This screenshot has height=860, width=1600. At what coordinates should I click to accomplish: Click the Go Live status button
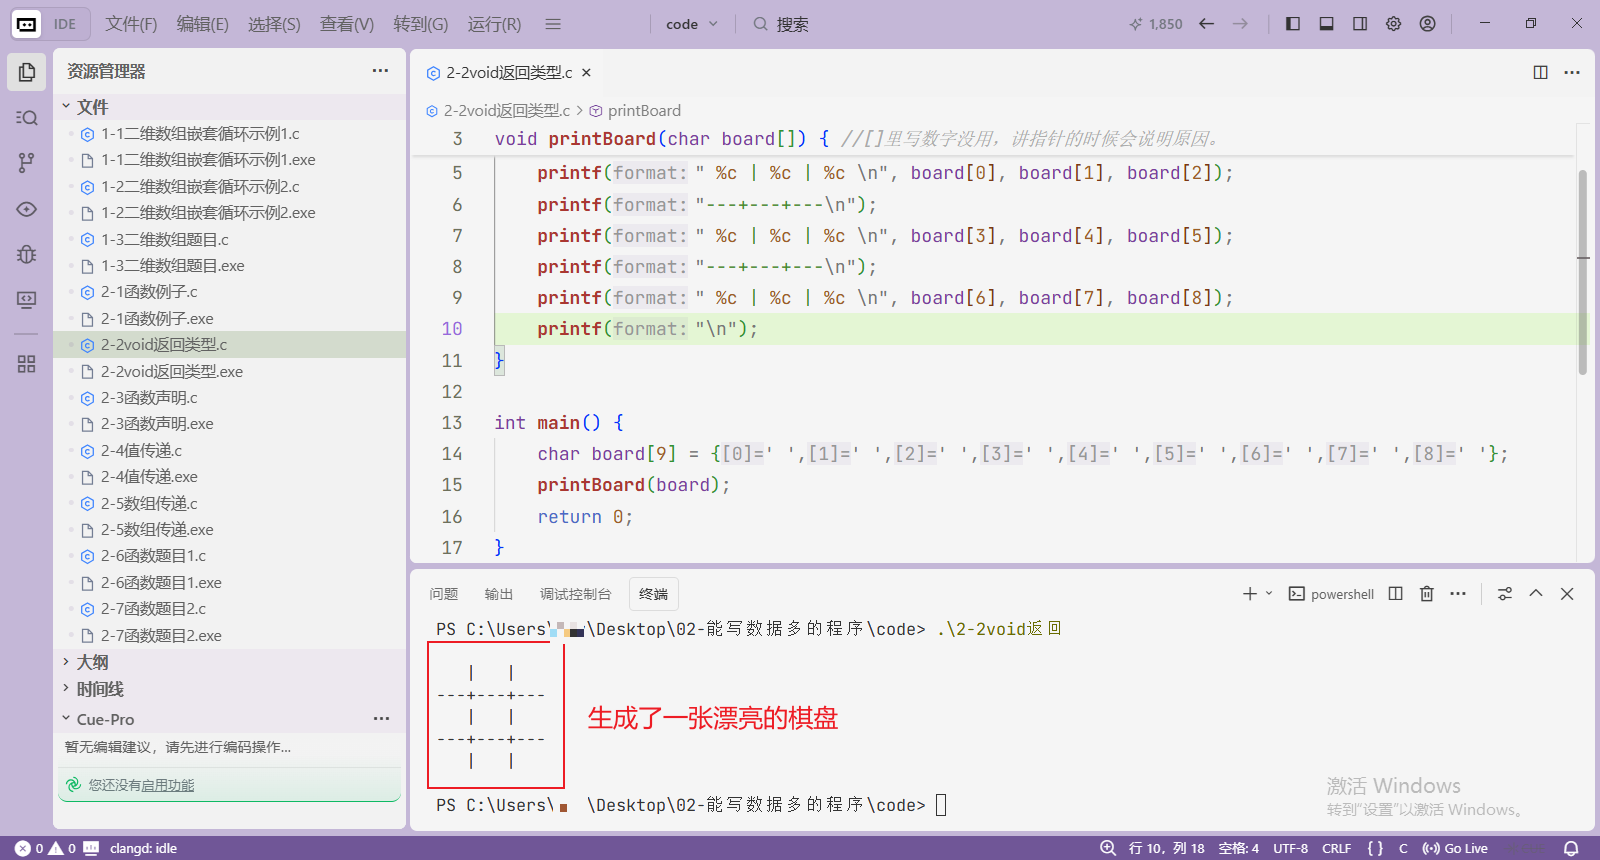1455,848
